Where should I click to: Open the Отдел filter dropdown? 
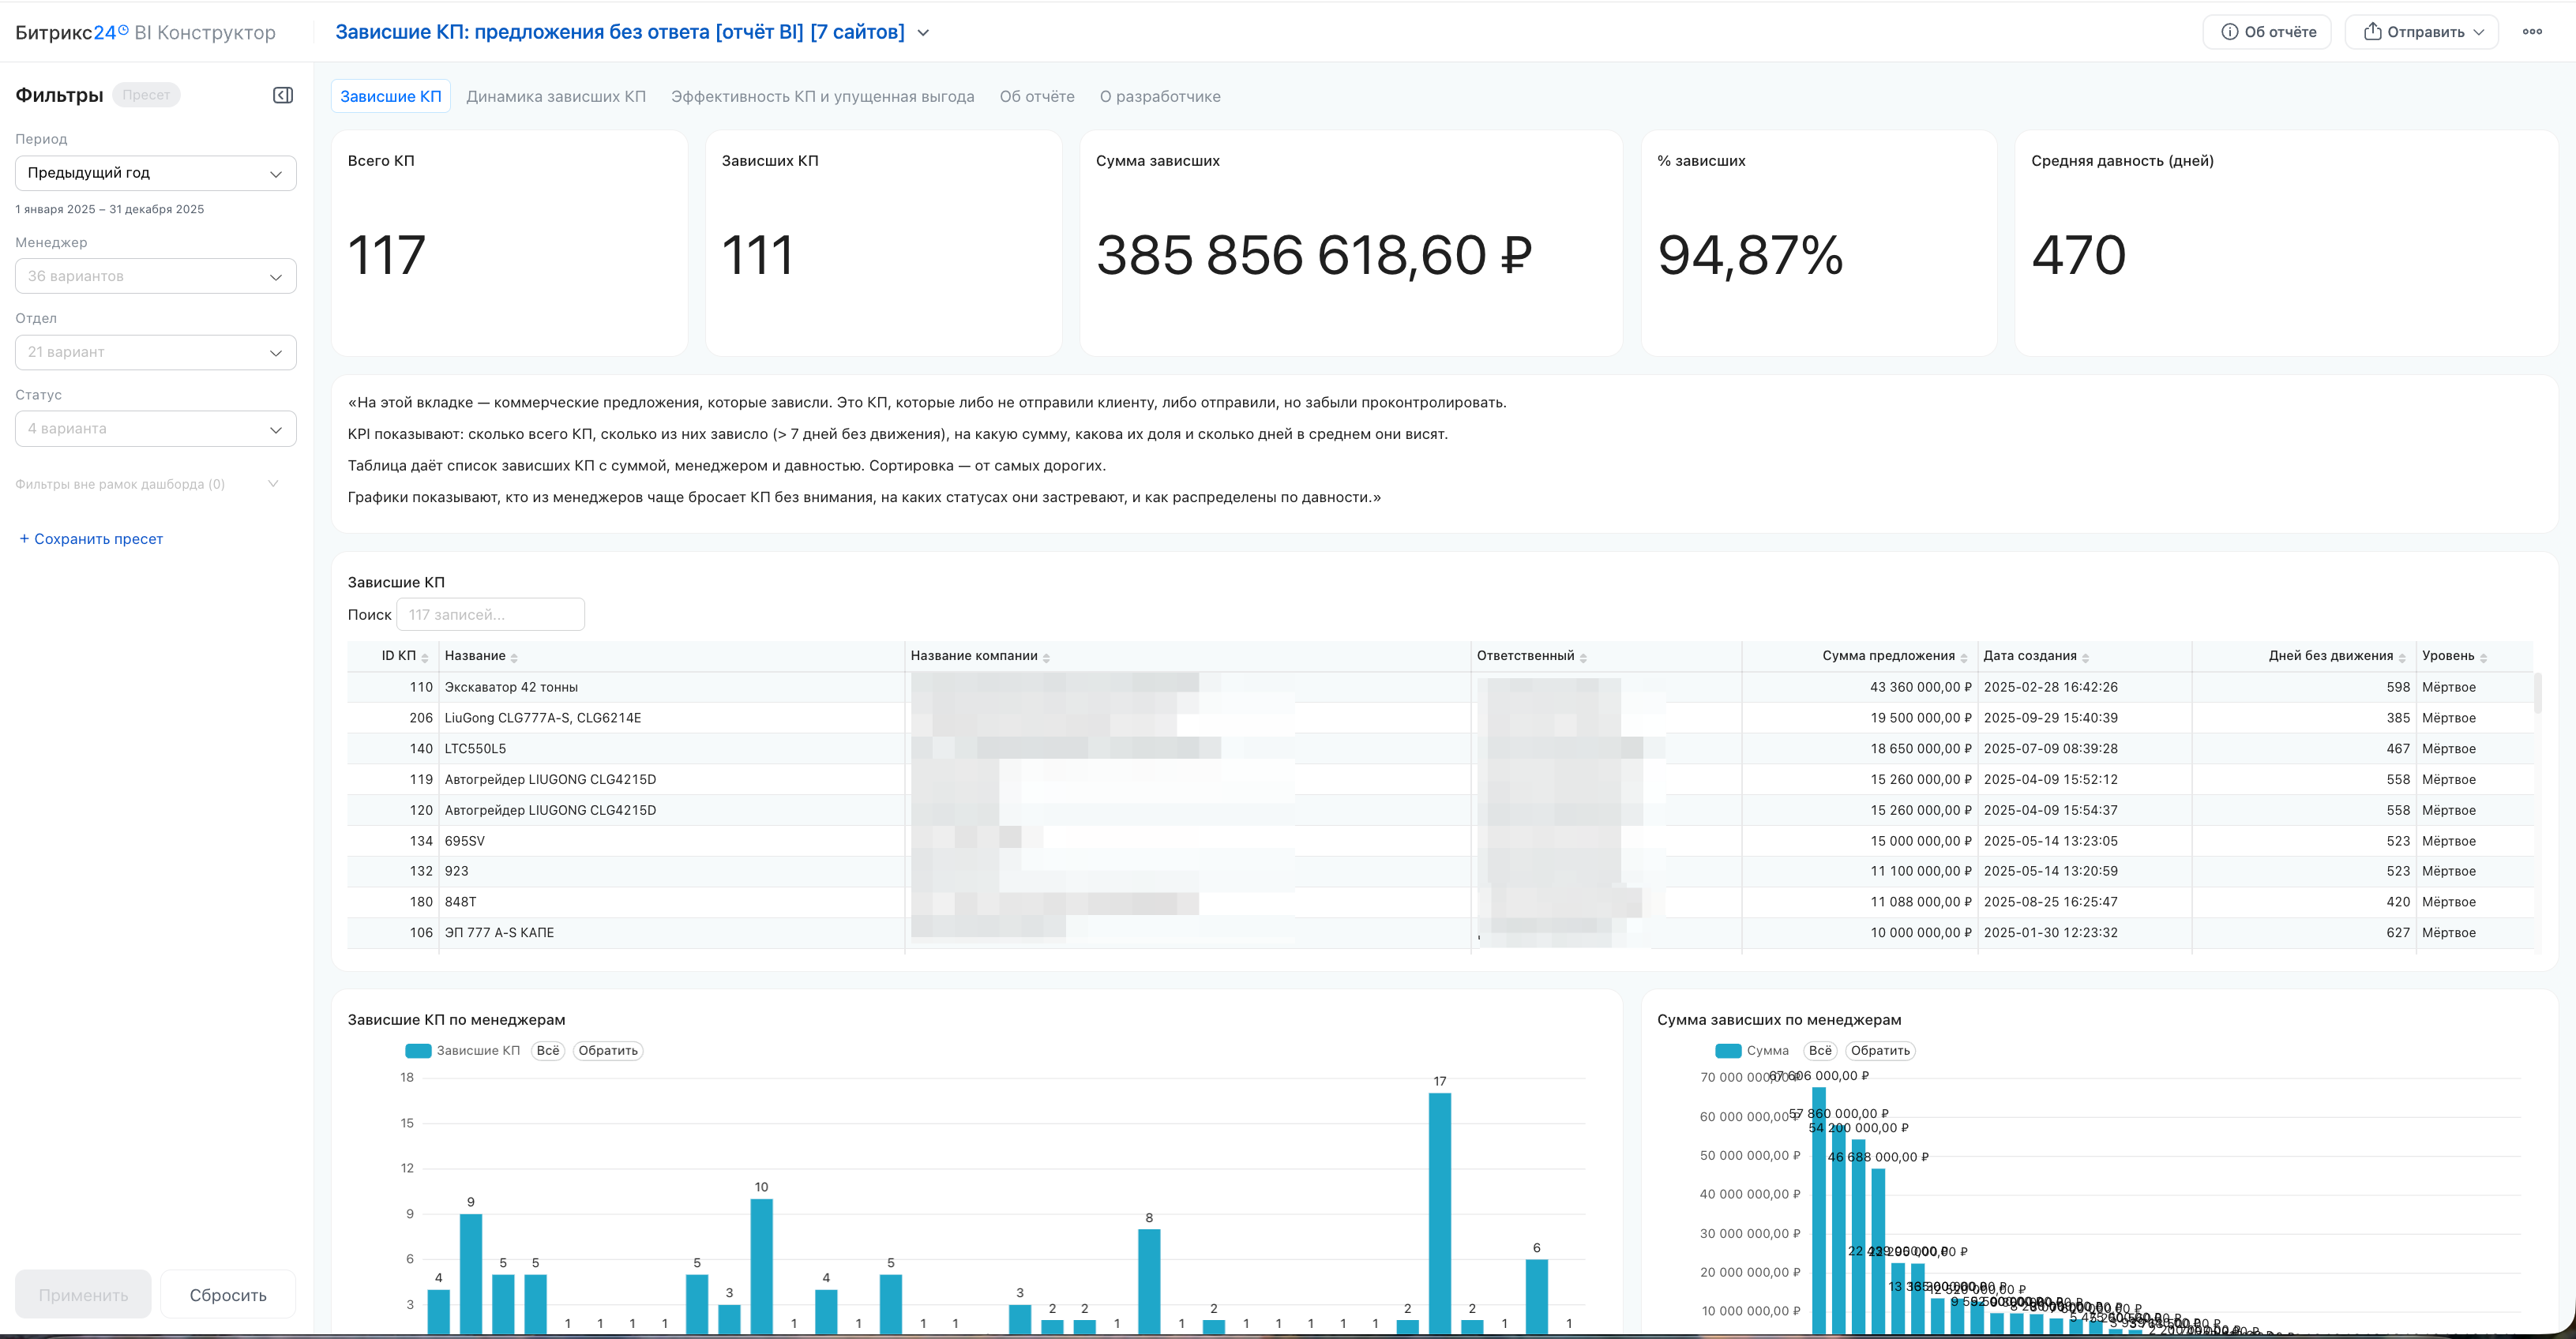pyautogui.click(x=156, y=352)
